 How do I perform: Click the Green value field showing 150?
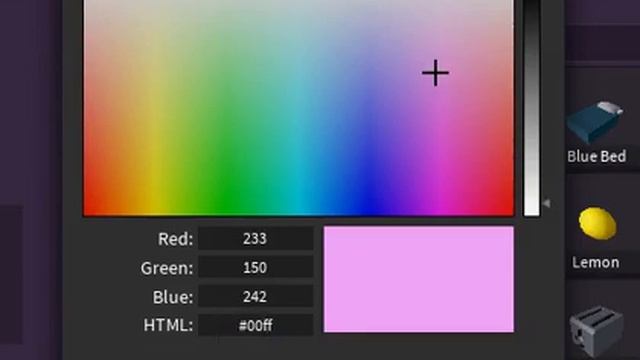pyautogui.click(x=256, y=267)
